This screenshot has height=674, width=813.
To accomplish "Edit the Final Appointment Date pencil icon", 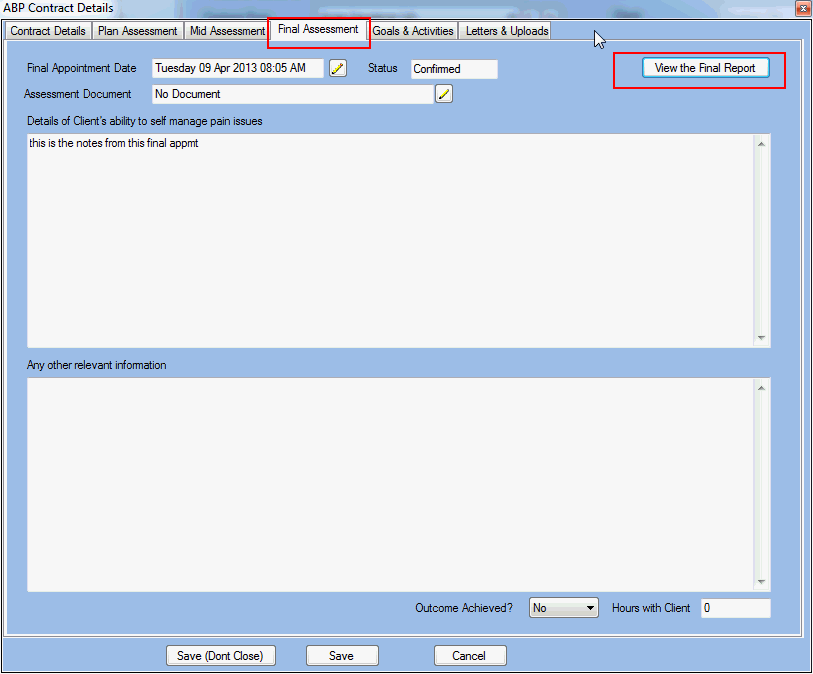I will 338,68.
